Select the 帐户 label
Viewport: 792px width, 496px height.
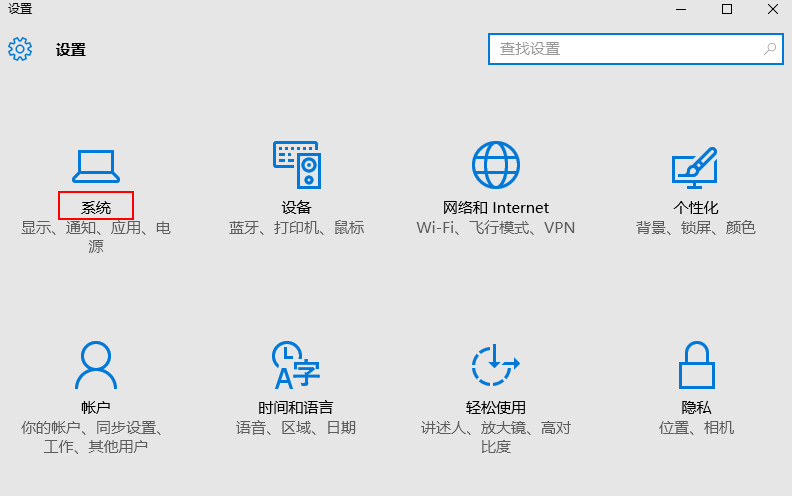click(96, 408)
